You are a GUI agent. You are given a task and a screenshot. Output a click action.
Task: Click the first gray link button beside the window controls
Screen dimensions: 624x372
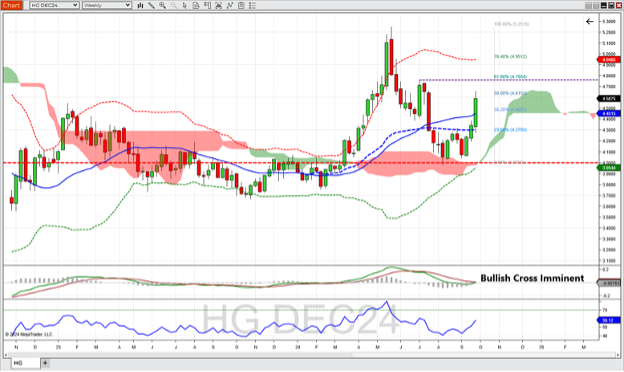click(589, 5)
